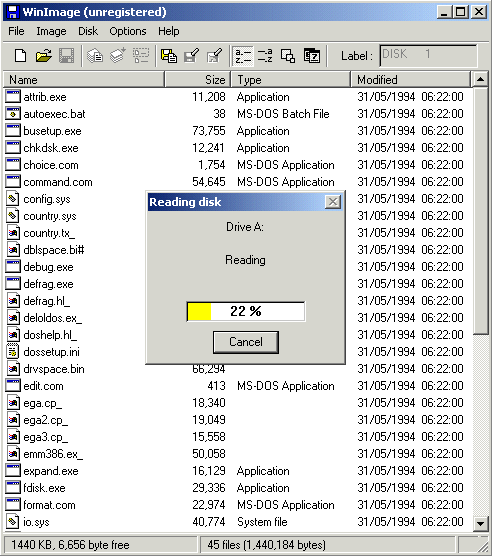The image size is (492, 556).
Task: Select the deloldos.ex_ file name
Action: point(52,318)
